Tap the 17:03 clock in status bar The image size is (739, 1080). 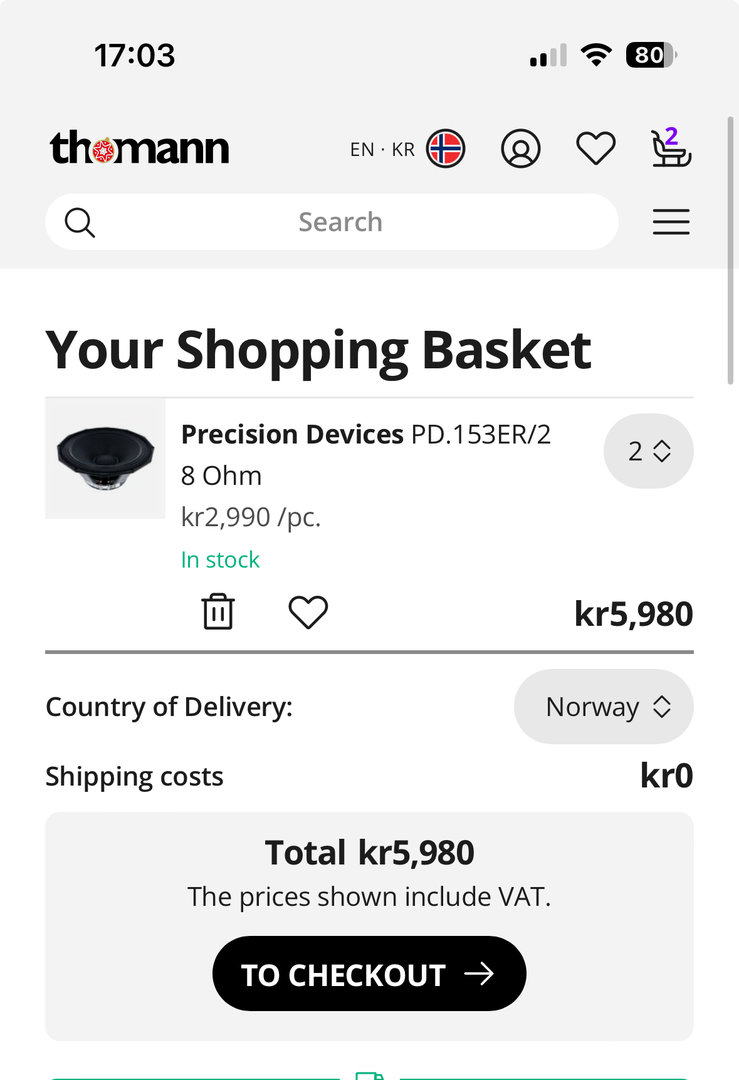135,55
